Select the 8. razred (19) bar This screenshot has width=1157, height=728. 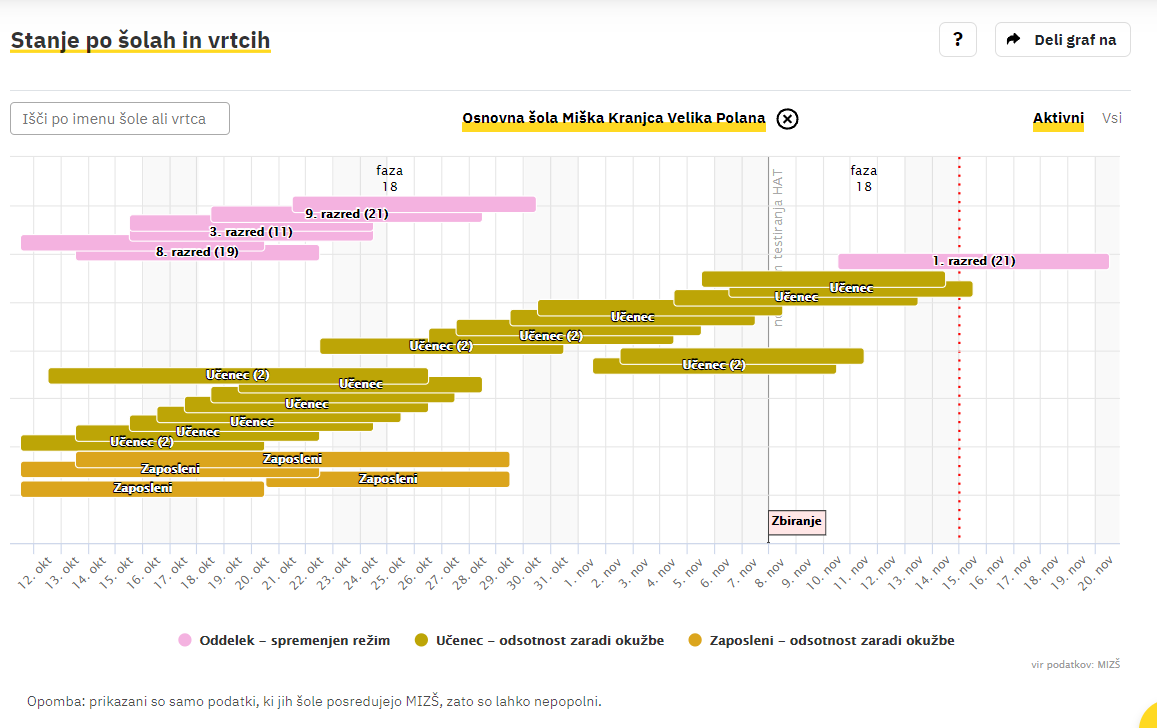click(197, 253)
